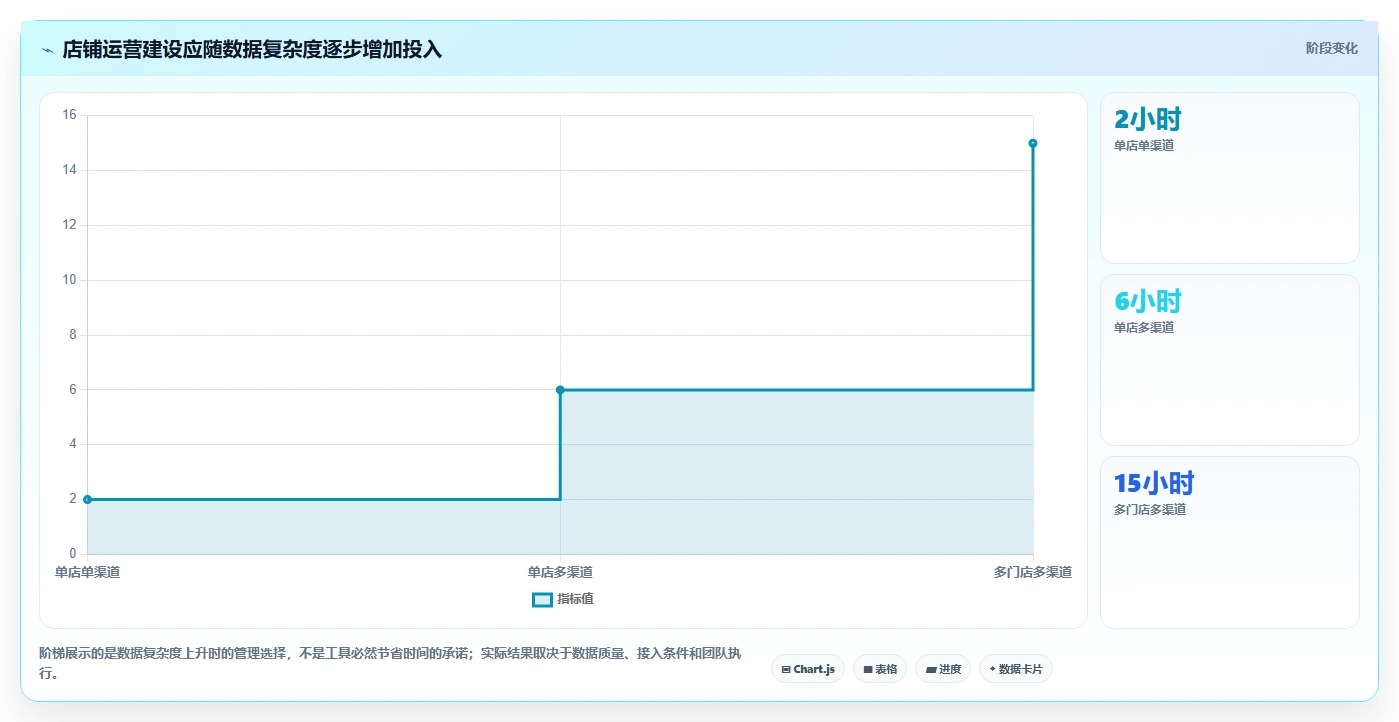Click the data point at value 15

(x=1033, y=143)
